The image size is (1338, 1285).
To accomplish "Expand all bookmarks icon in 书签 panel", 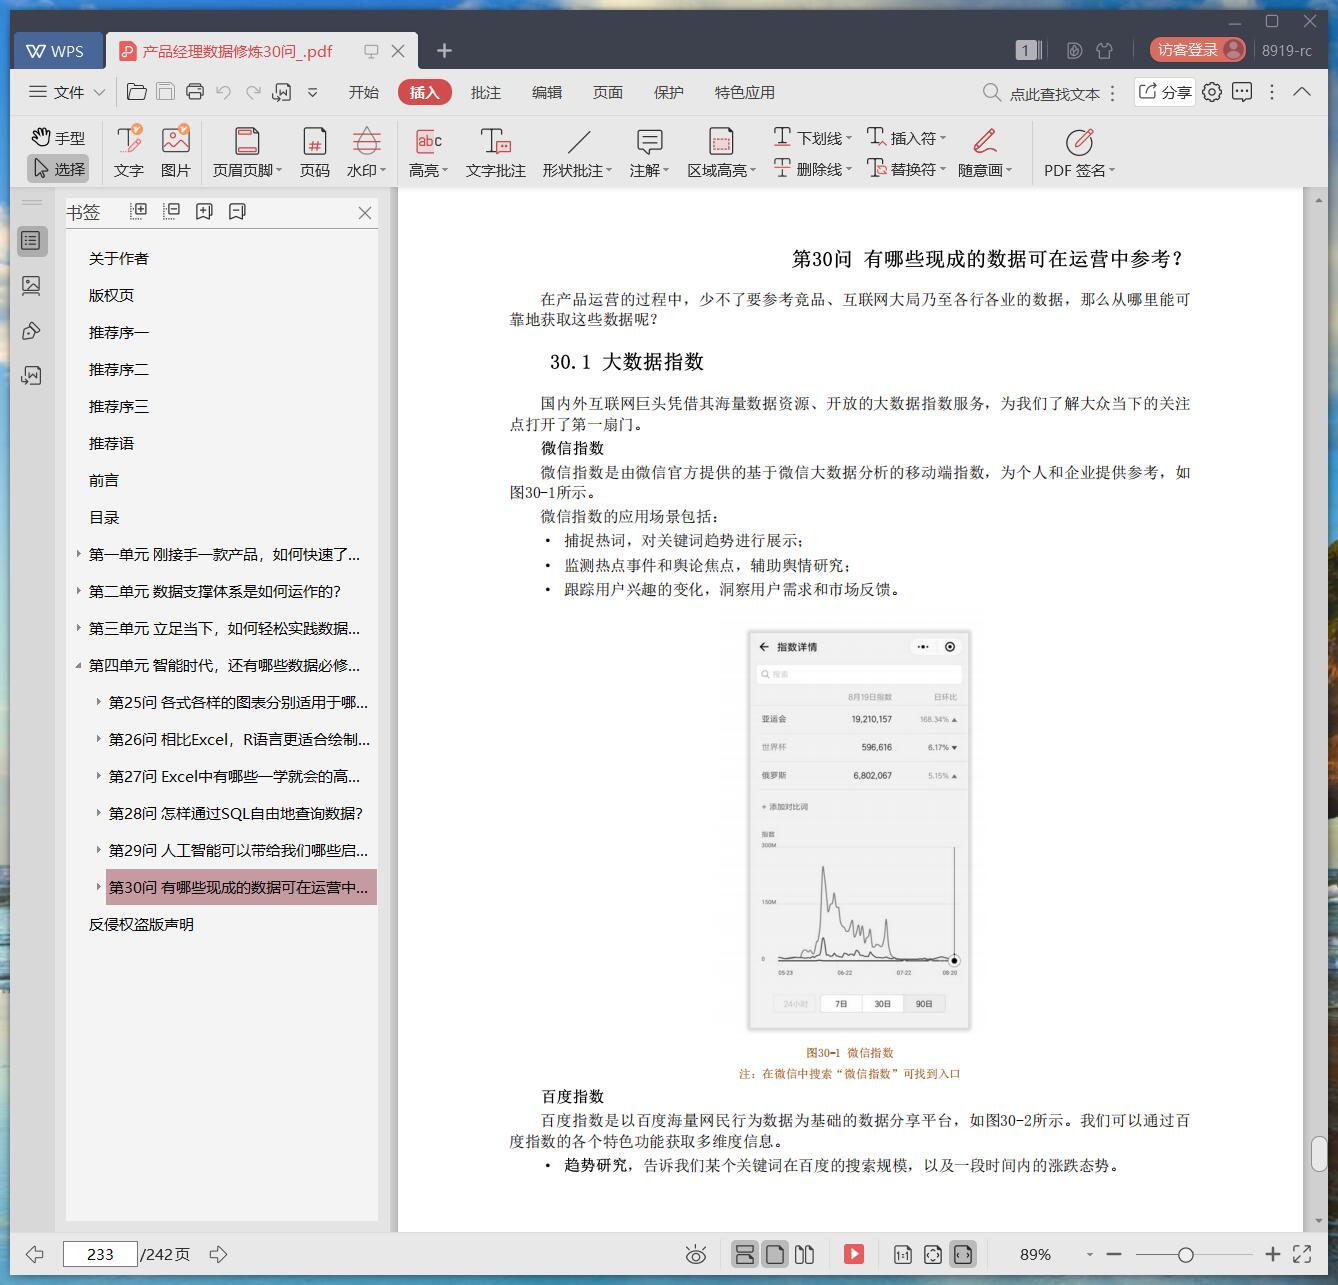I will [139, 211].
